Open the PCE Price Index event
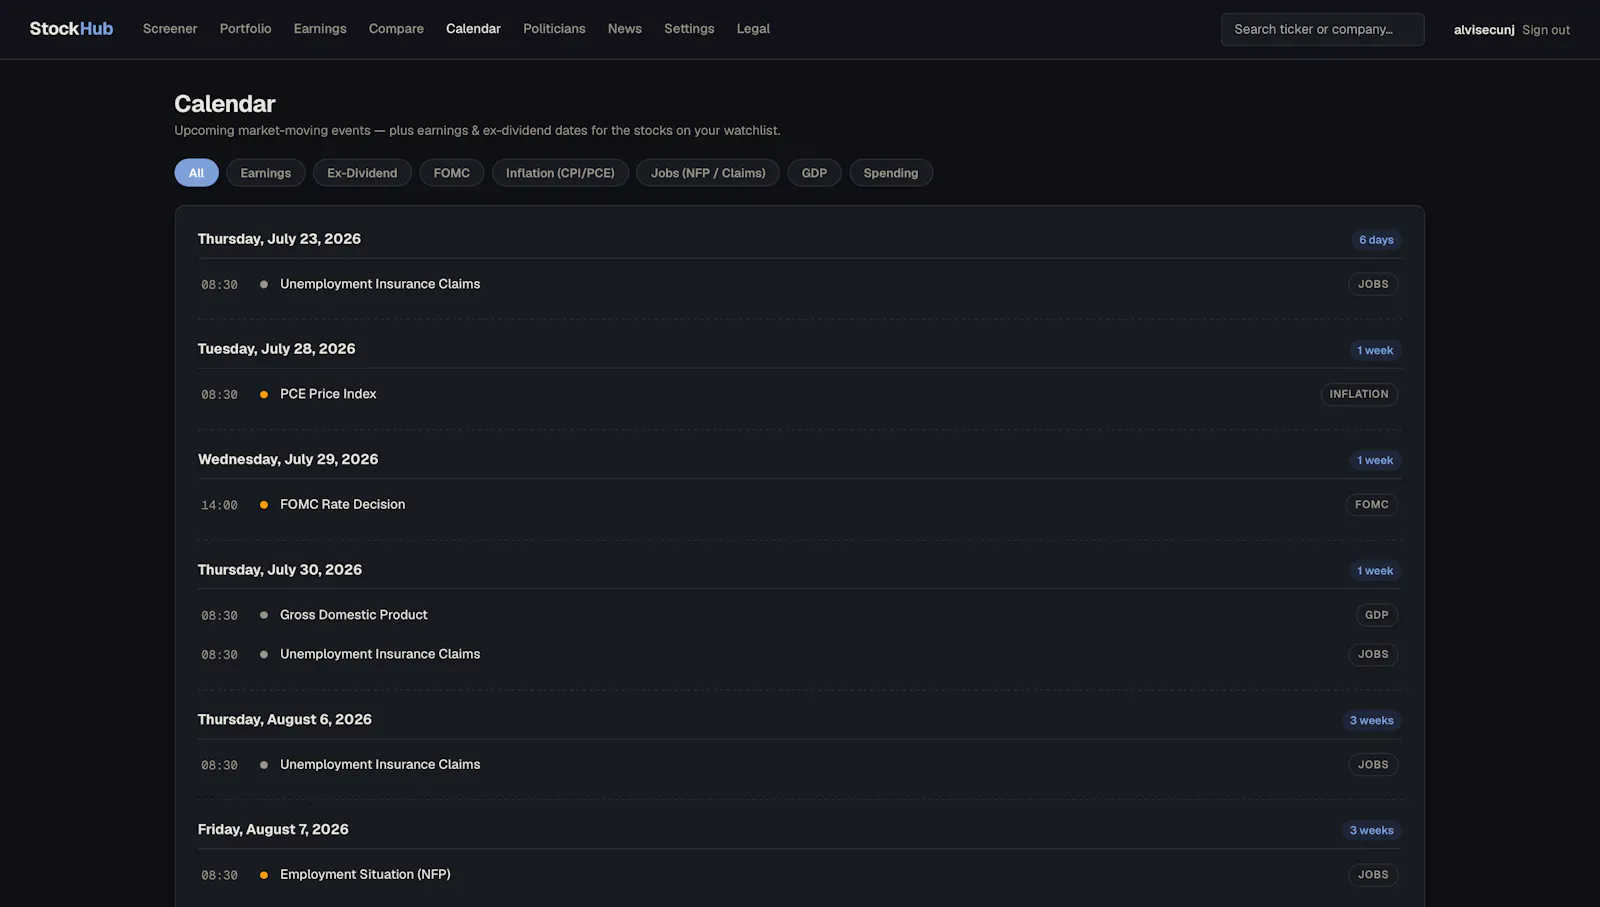This screenshot has width=1600, height=907. click(x=800, y=394)
